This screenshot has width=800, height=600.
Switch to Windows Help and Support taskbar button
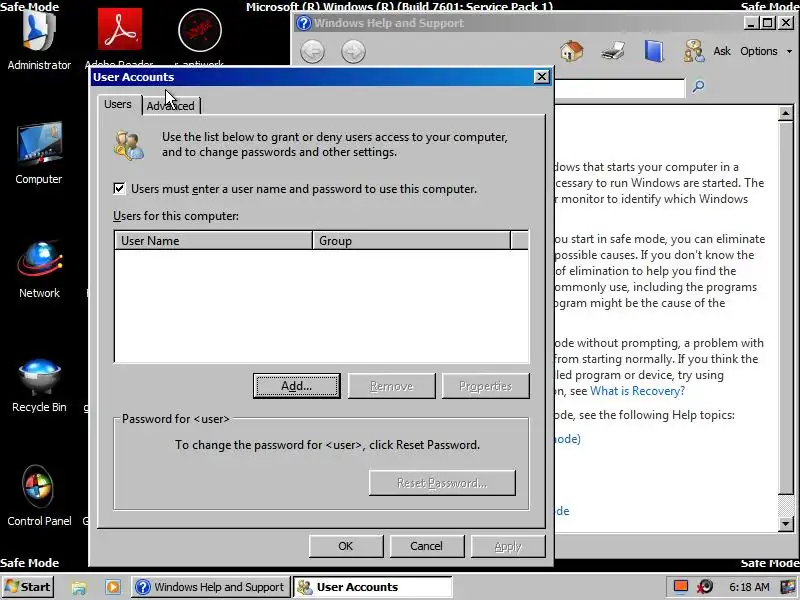[211, 587]
